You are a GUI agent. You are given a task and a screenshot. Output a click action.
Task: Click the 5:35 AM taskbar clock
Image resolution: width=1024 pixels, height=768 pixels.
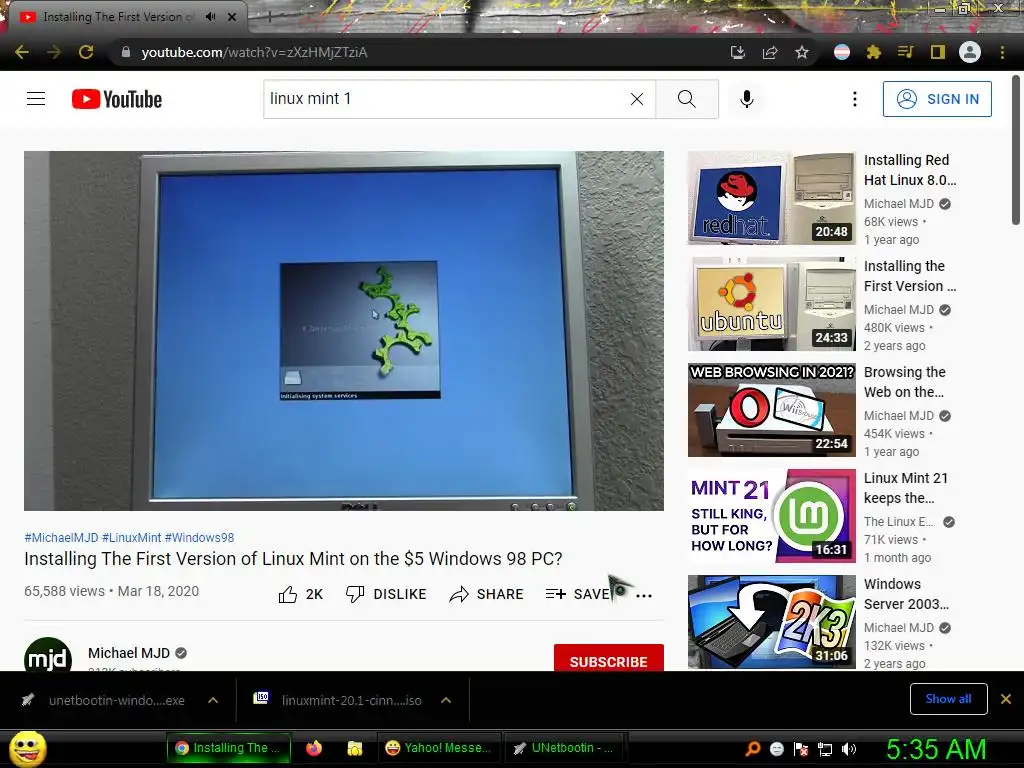[936, 749]
